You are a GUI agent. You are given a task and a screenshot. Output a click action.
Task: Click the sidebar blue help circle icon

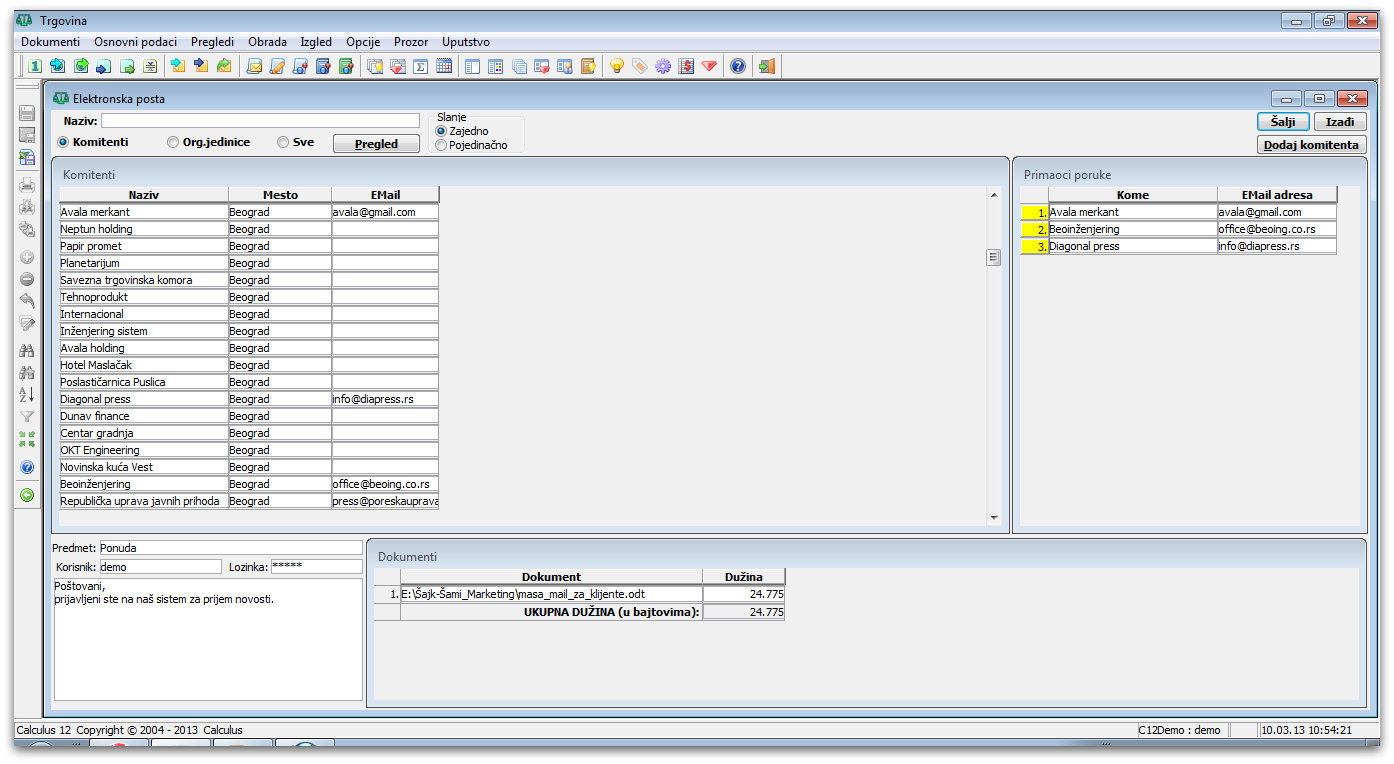click(27, 467)
